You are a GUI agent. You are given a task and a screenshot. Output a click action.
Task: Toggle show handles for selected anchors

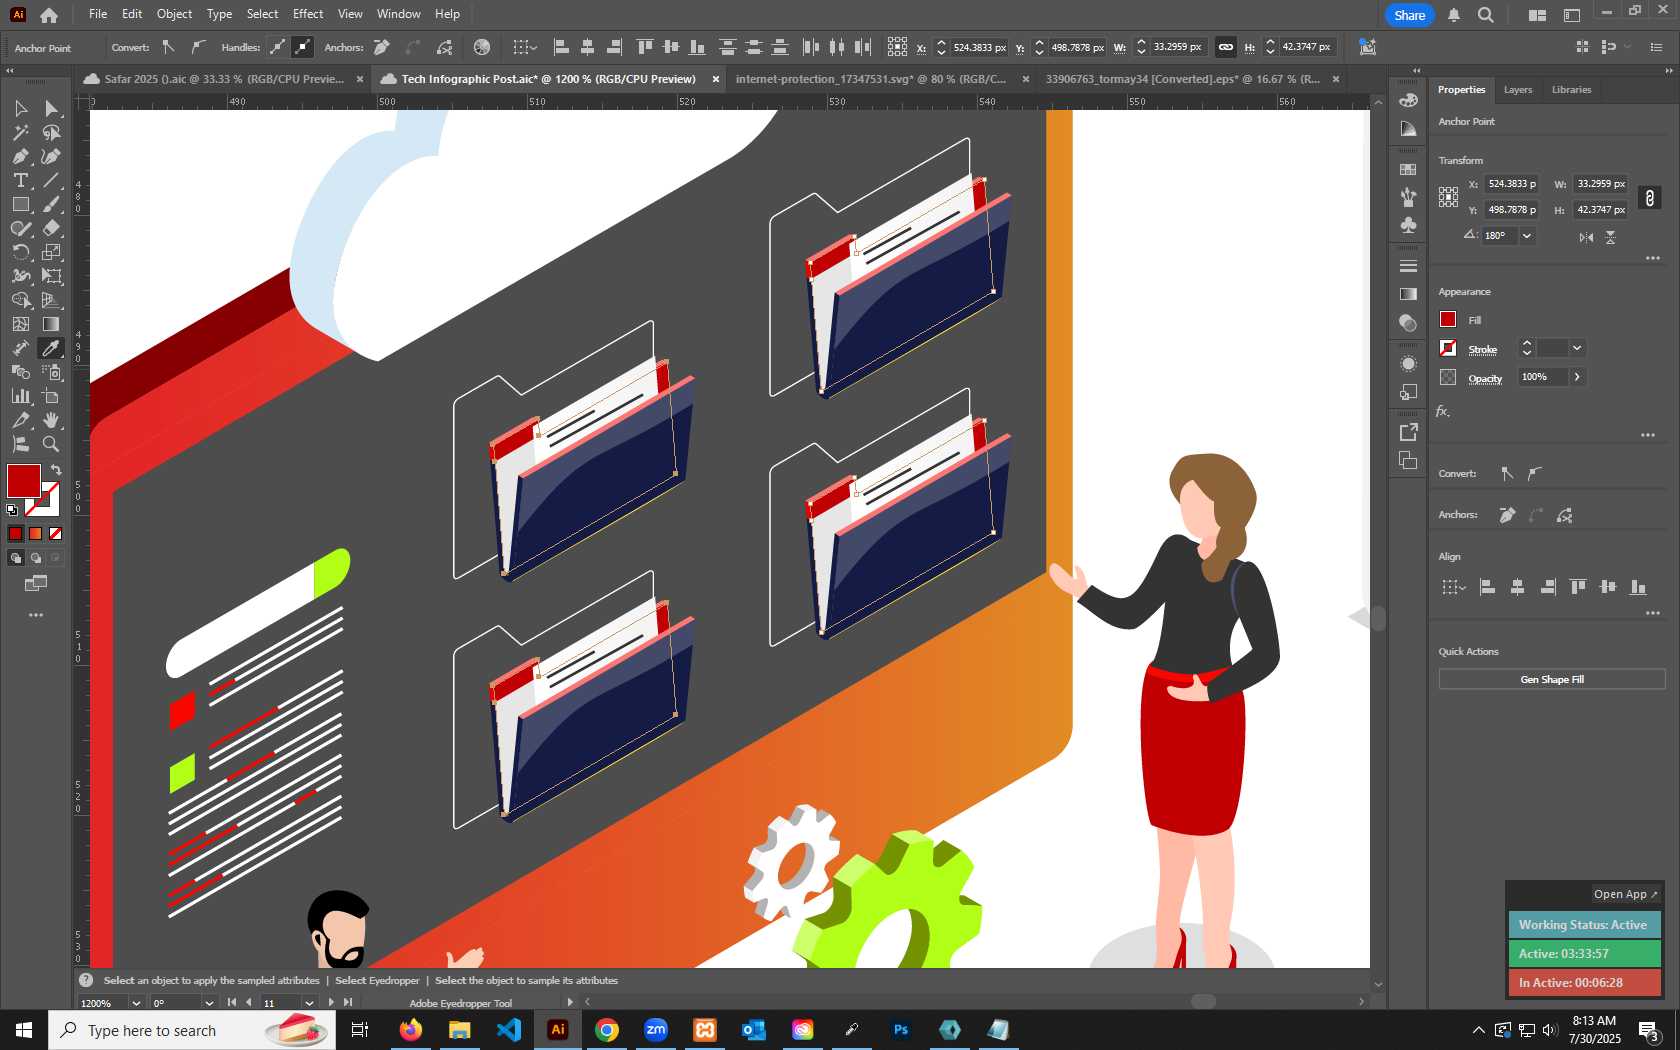click(x=277, y=47)
